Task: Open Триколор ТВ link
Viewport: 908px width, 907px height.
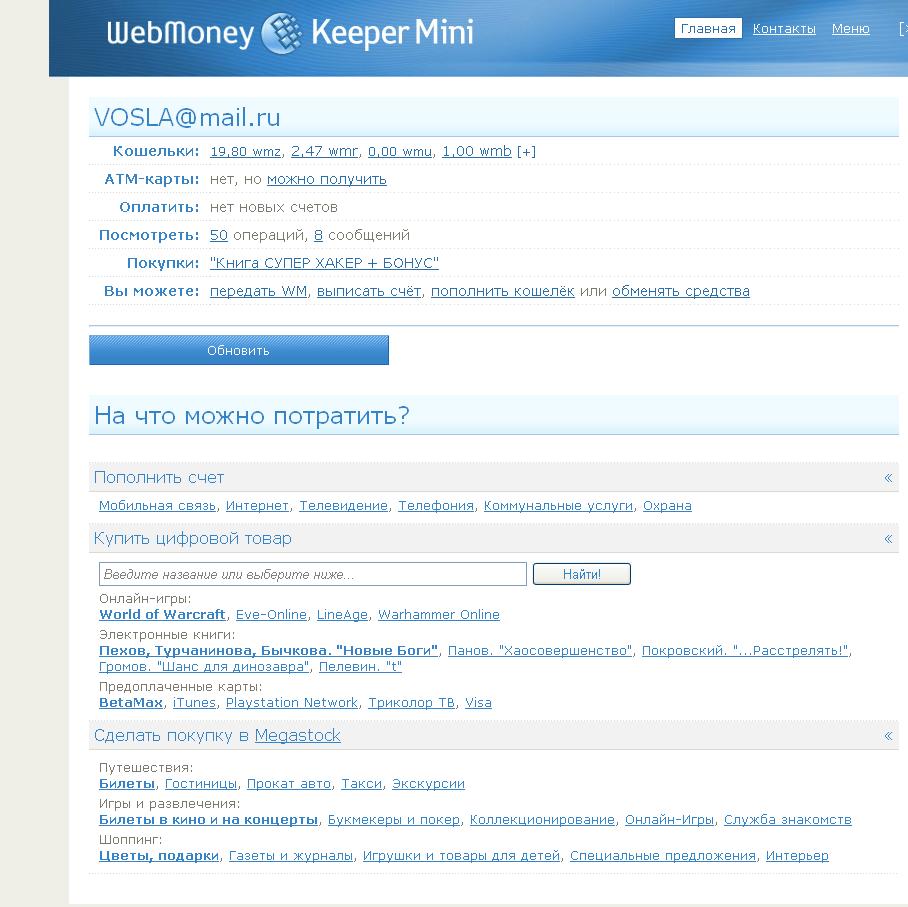Action: point(412,703)
